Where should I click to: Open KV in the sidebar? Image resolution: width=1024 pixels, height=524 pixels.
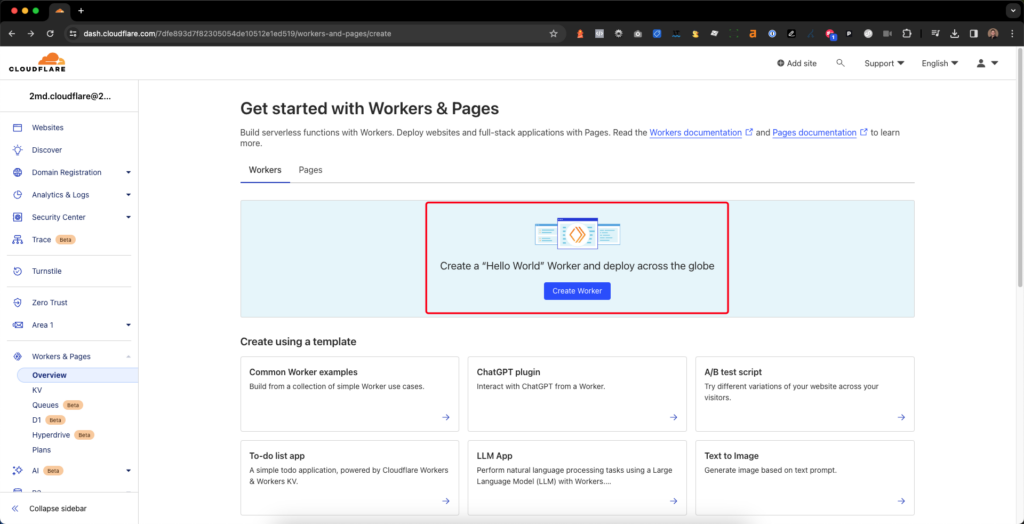[x=37, y=390]
